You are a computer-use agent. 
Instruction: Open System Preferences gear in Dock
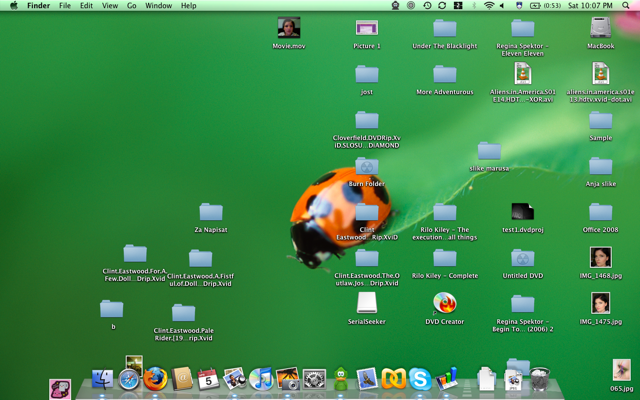click(x=314, y=380)
